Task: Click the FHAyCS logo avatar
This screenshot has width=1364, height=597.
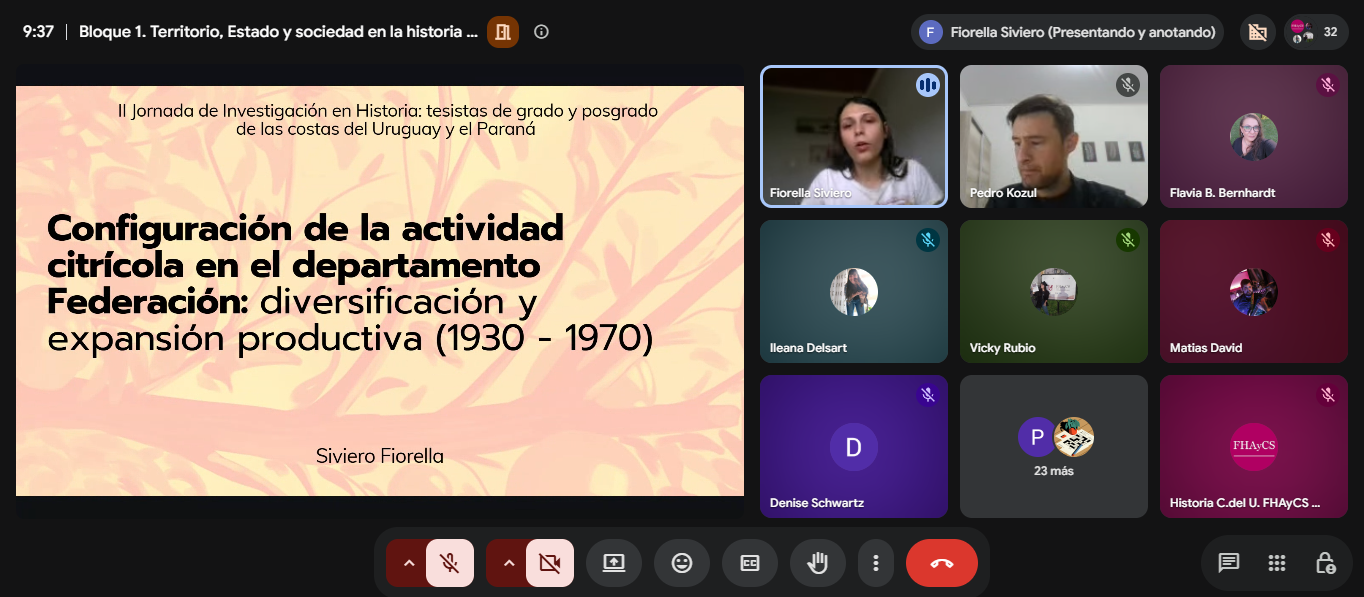Action: [x=1254, y=447]
